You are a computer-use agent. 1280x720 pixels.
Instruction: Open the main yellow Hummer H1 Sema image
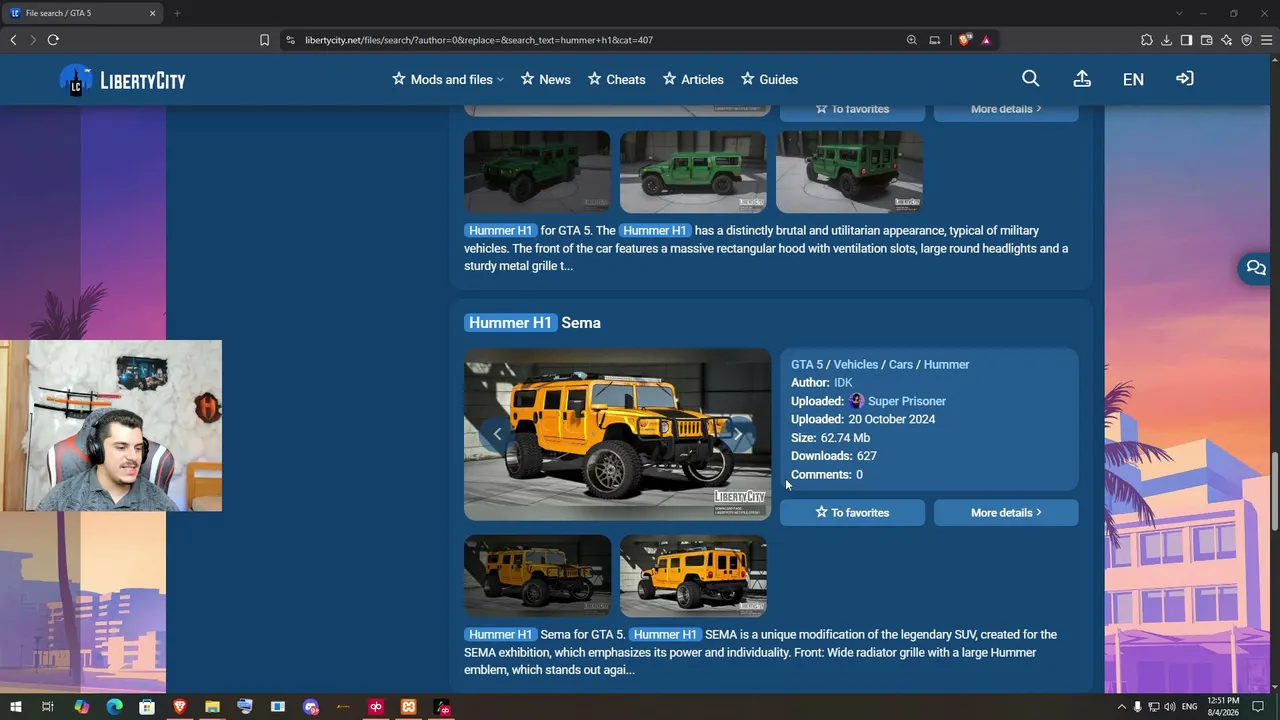point(617,434)
